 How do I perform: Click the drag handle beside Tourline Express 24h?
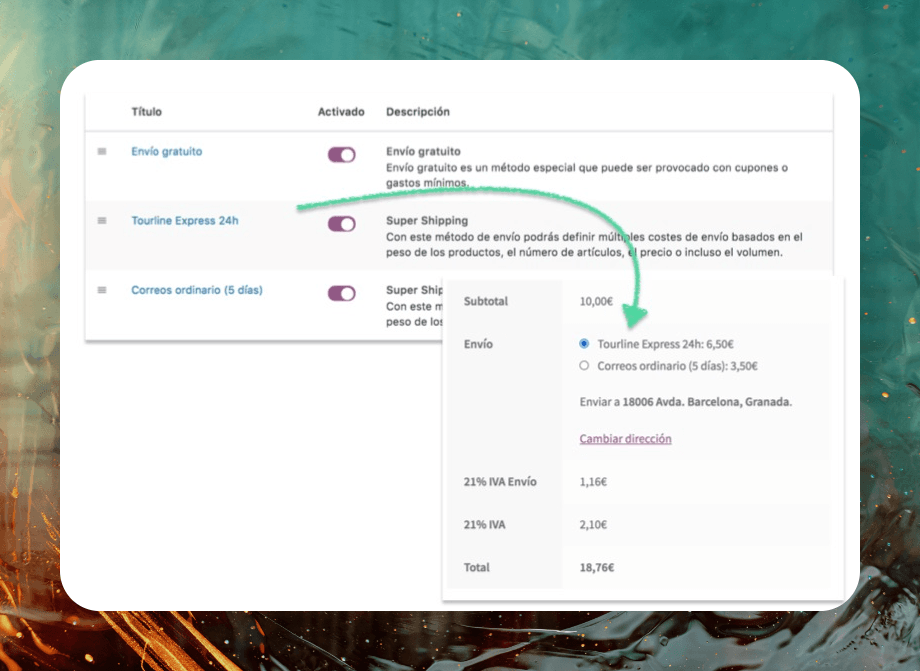pyautogui.click(x=101, y=221)
